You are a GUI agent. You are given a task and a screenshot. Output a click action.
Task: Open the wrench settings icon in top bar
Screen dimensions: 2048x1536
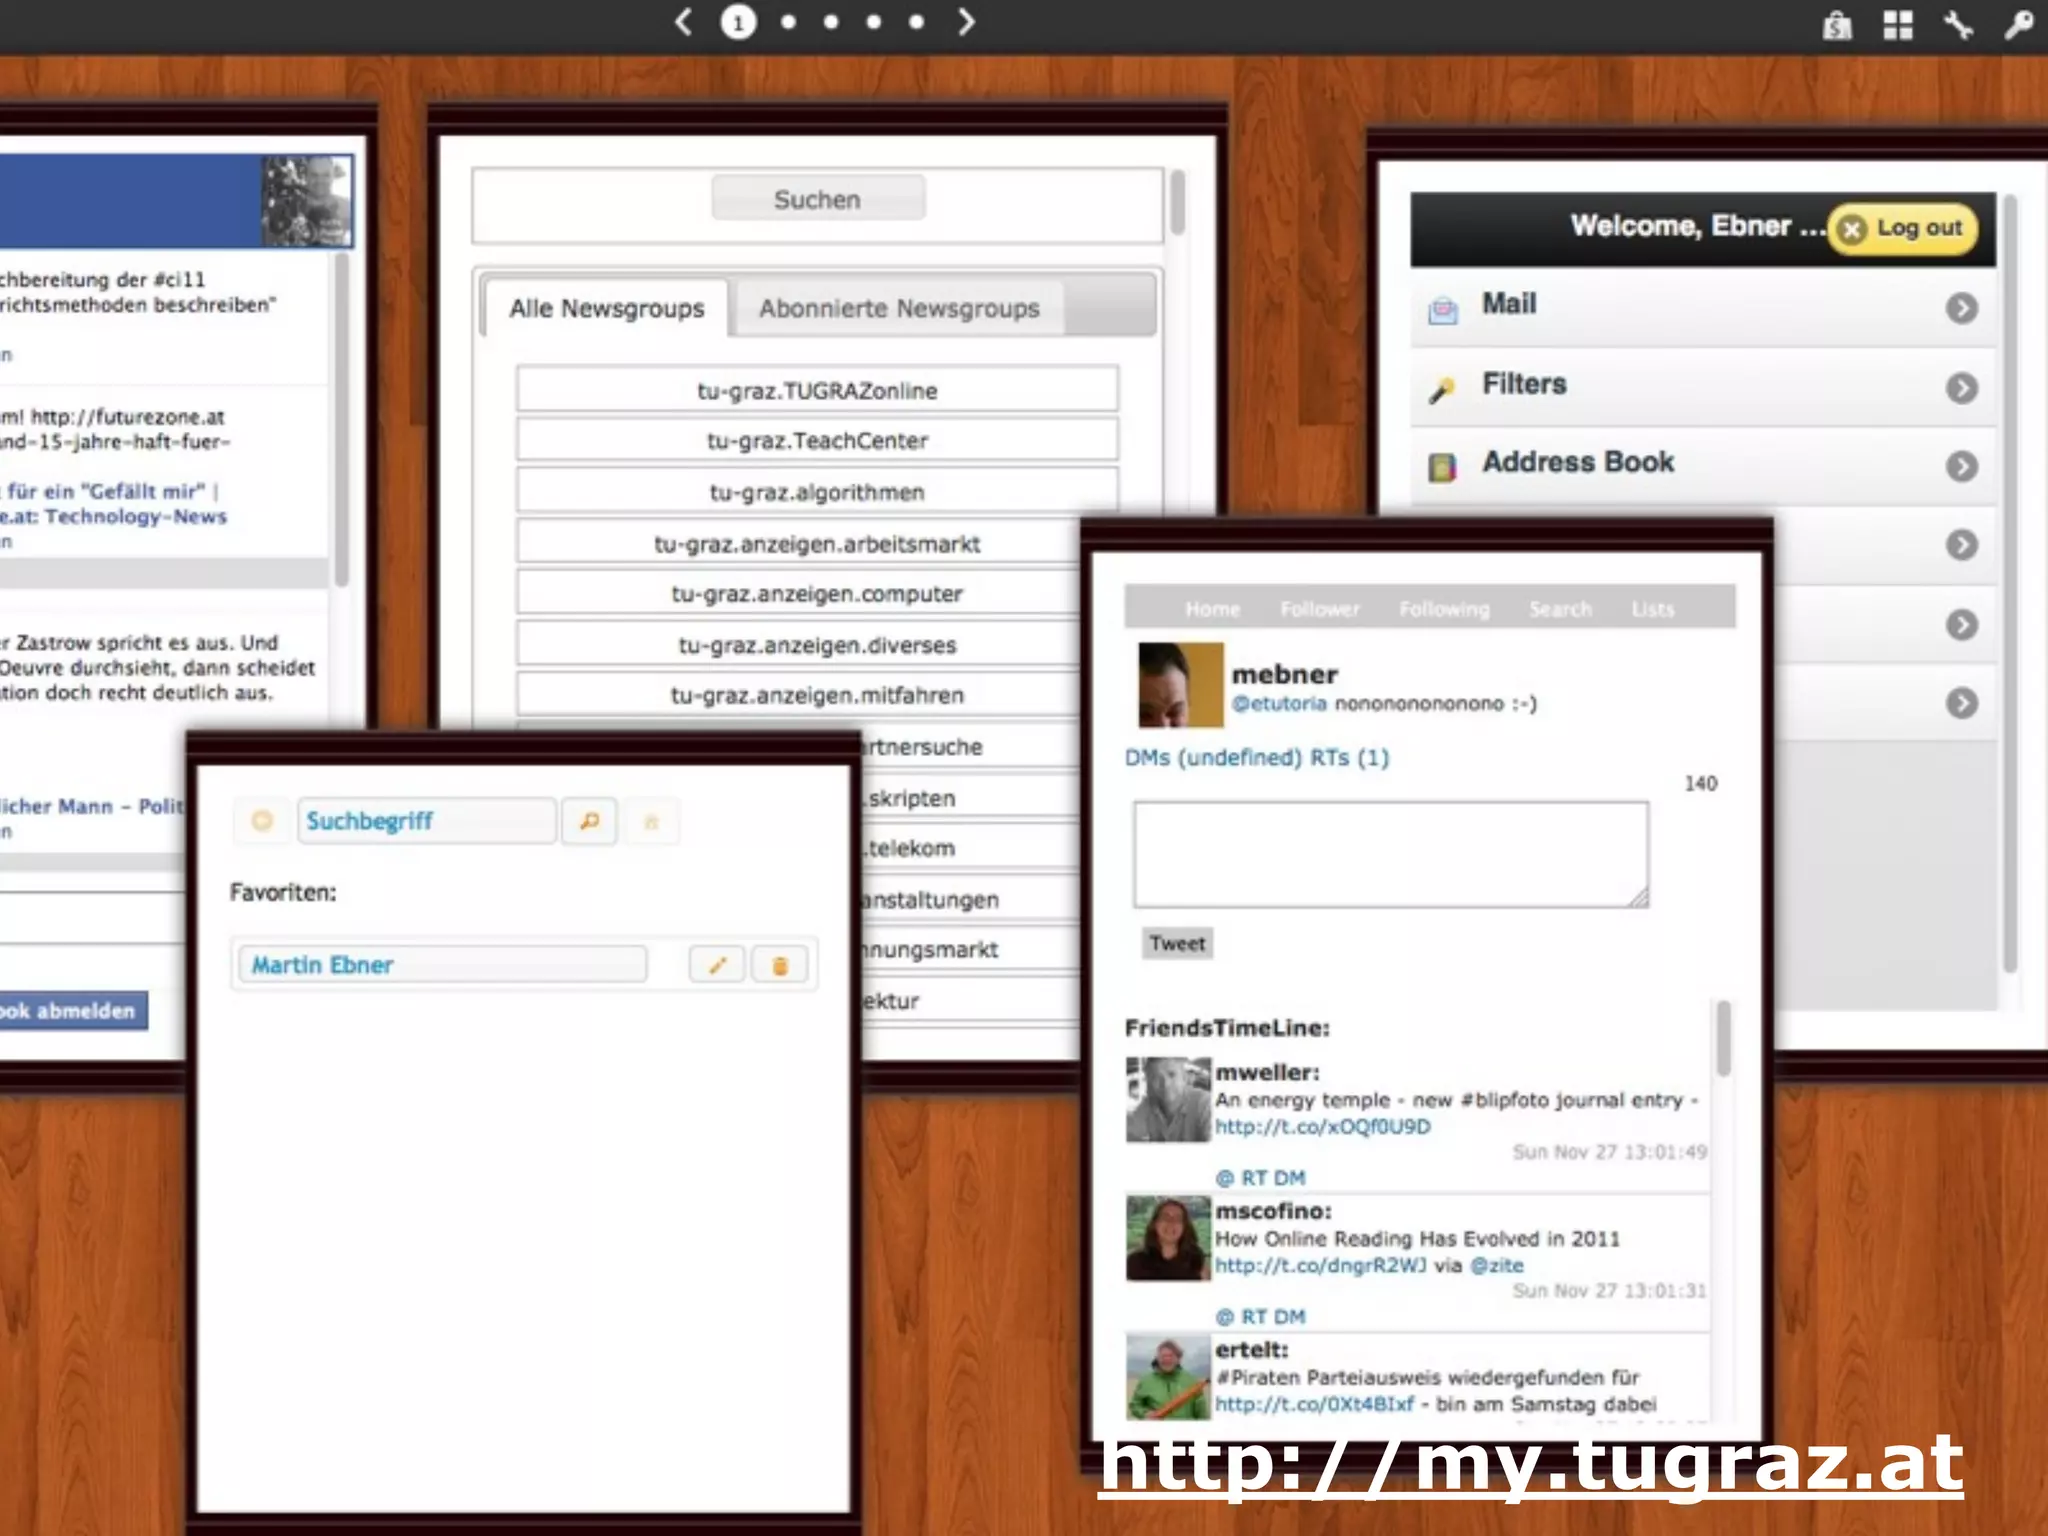tap(1958, 24)
